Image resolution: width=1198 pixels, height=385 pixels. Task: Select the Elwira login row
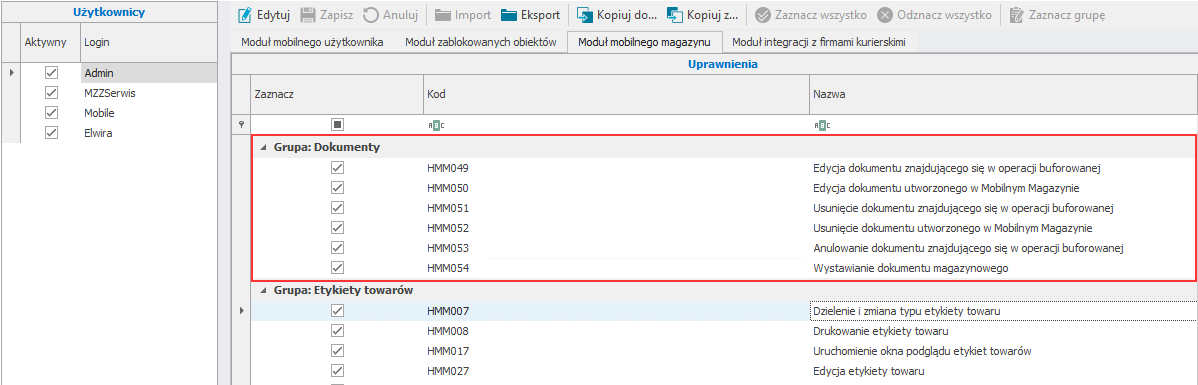click(x=148, y=132)
